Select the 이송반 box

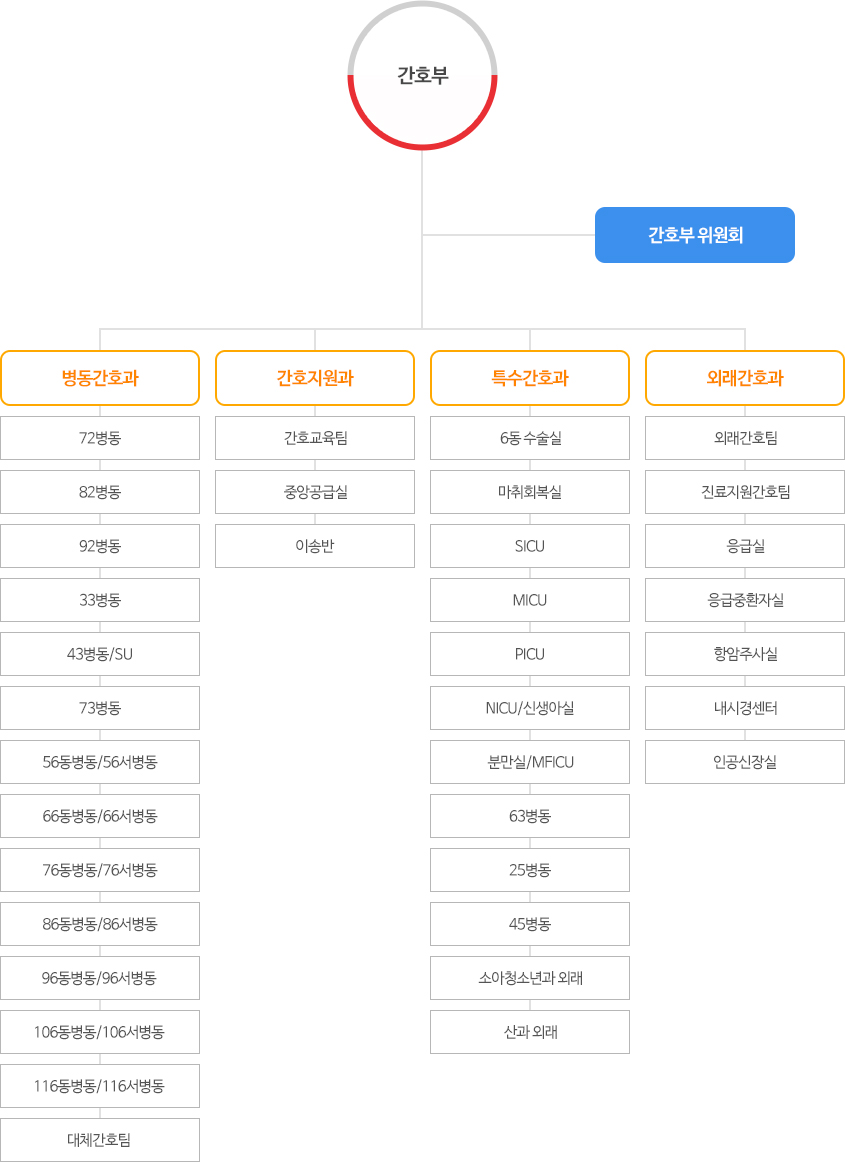(x=315, y=546)
